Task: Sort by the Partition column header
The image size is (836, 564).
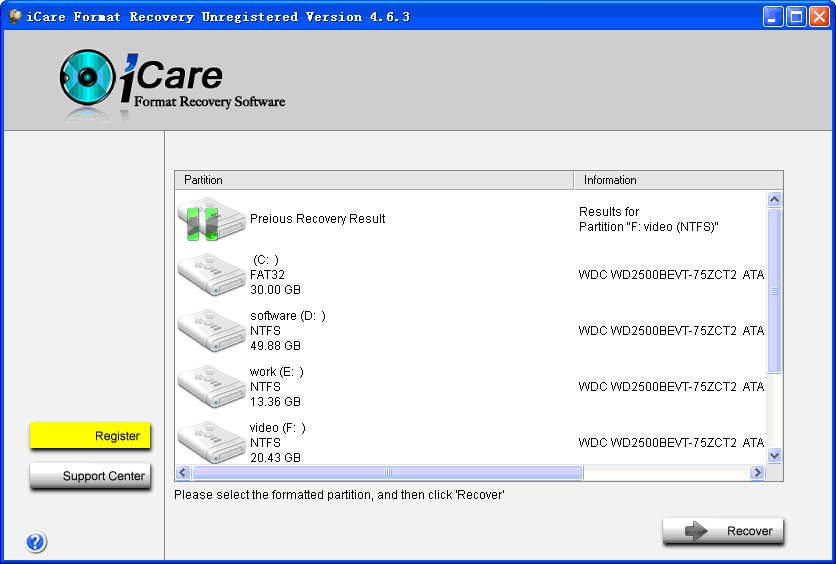Action: coord(374,180)
